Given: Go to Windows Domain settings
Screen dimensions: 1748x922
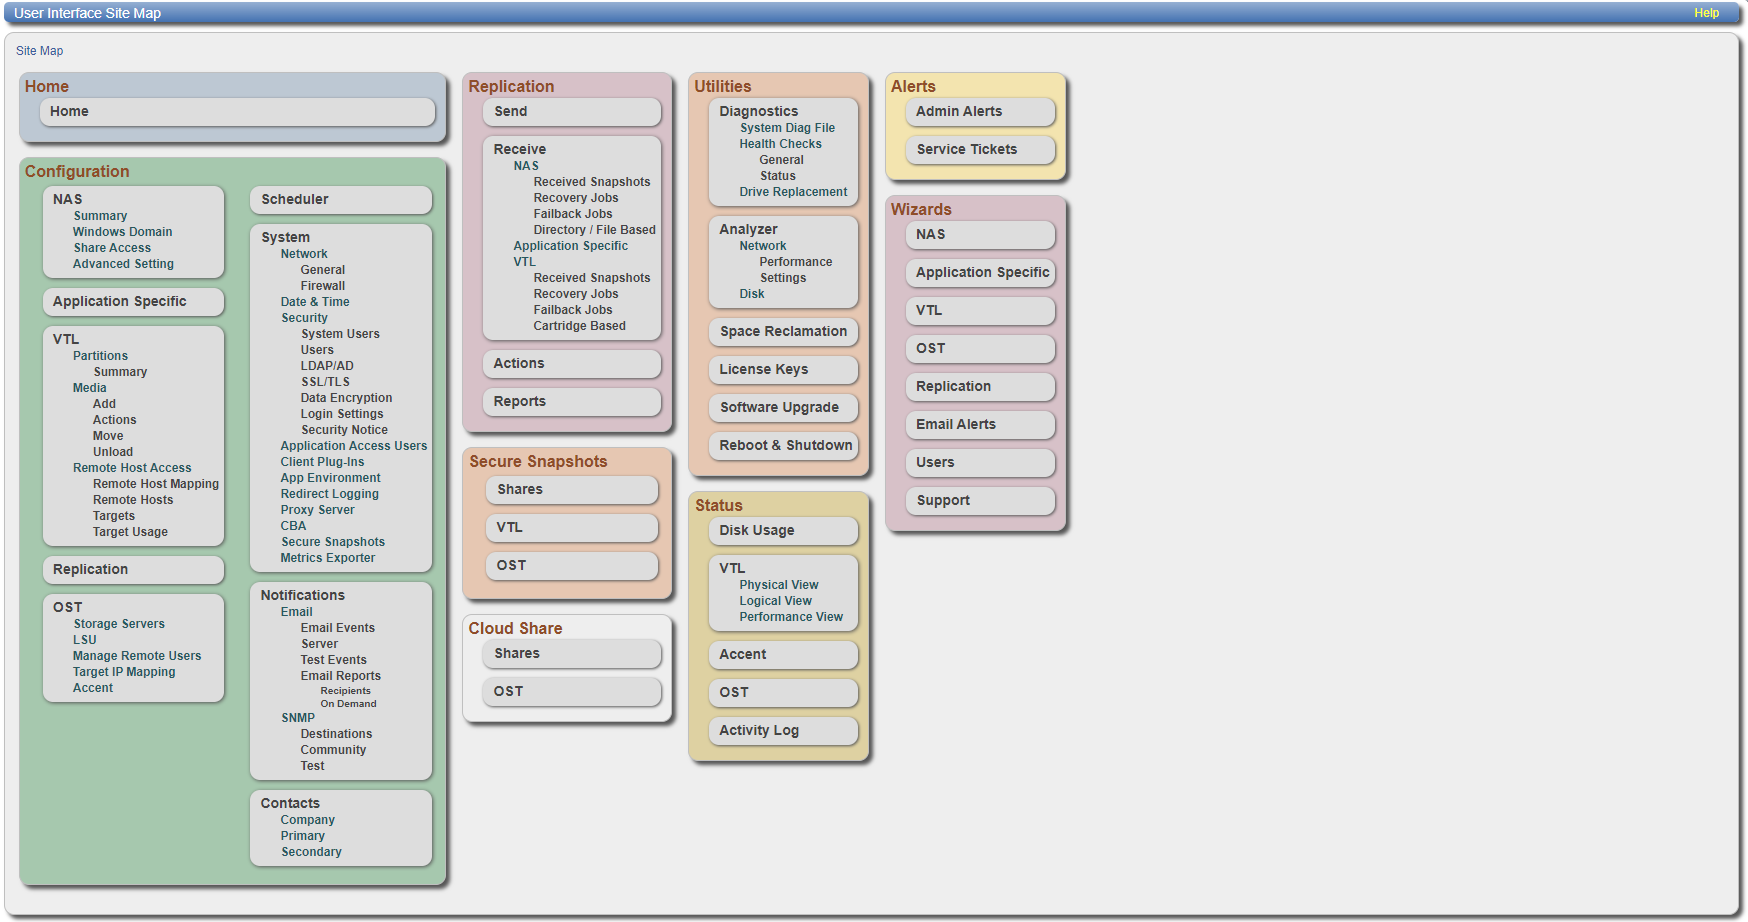Looking at the screenshot, I should tap(122, 232).
